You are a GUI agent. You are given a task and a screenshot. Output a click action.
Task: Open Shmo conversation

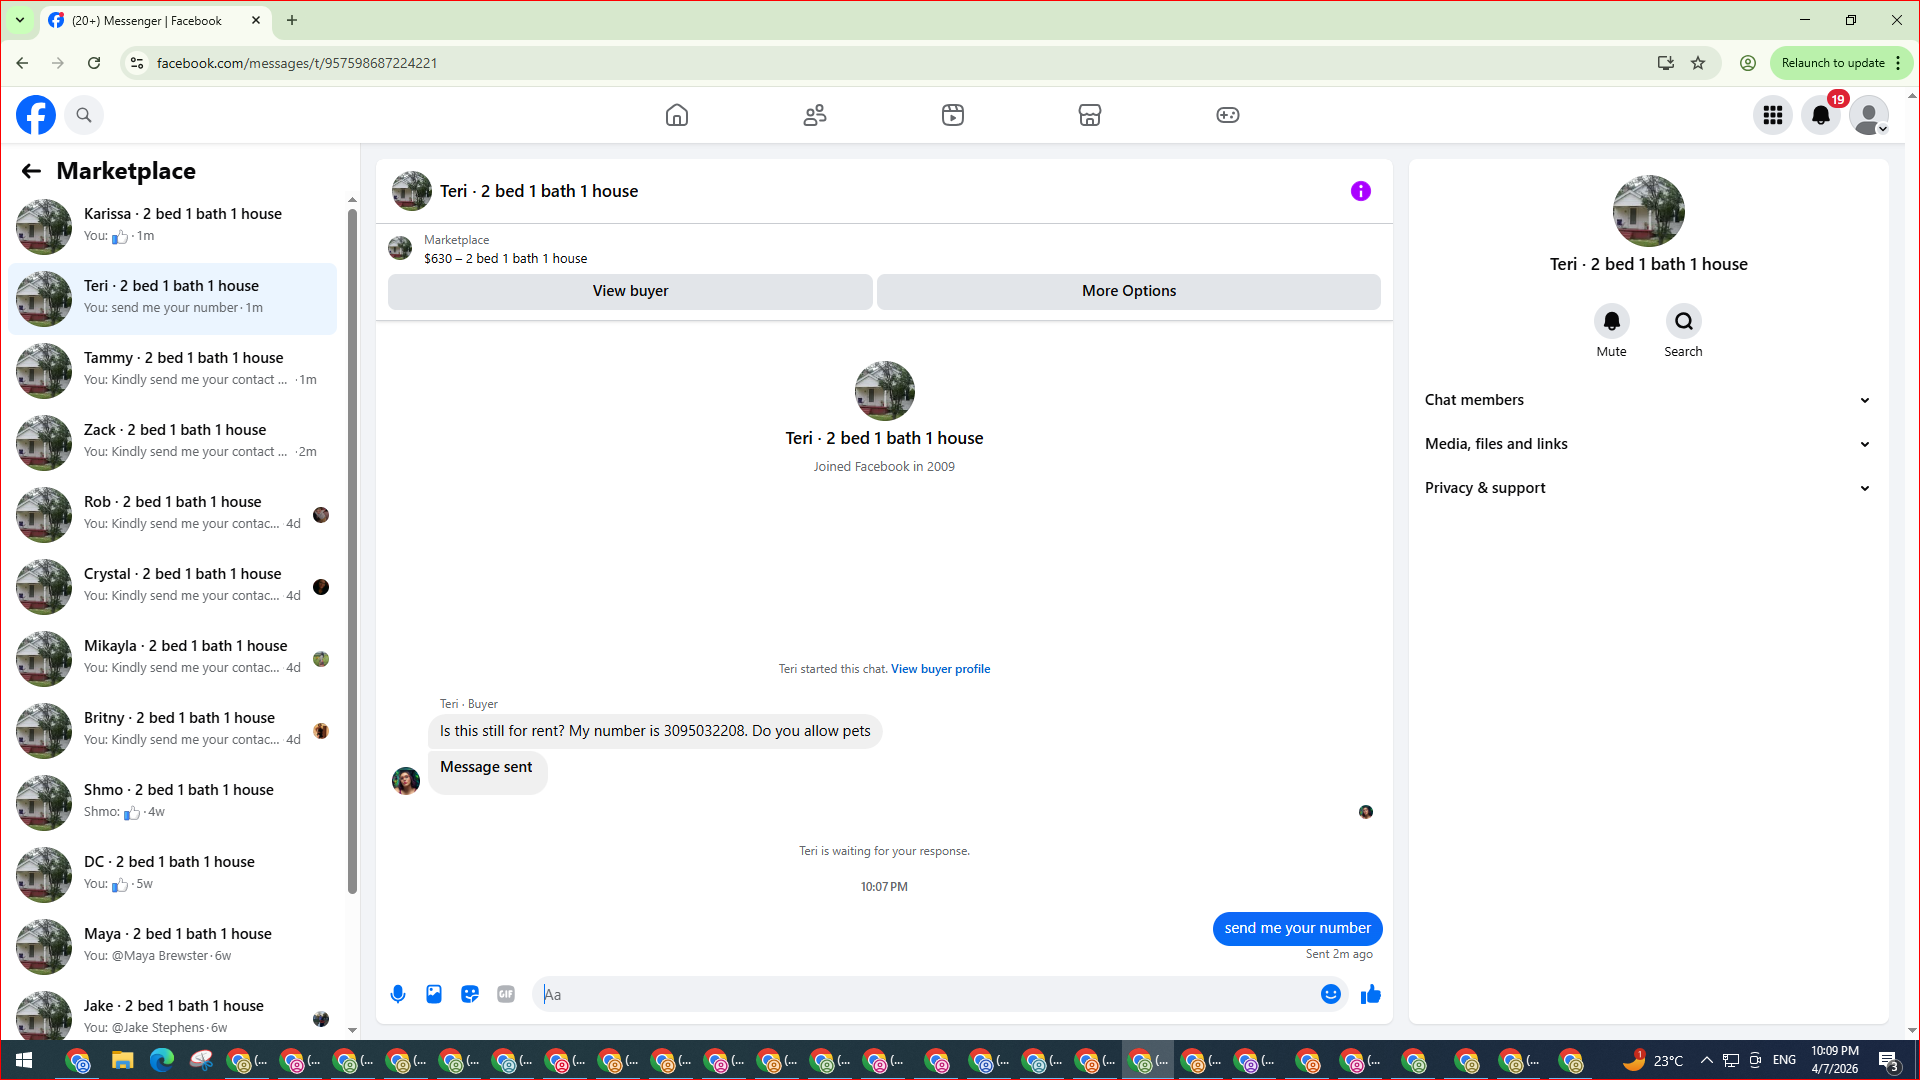pyautogui.click(x=172, y=802)
